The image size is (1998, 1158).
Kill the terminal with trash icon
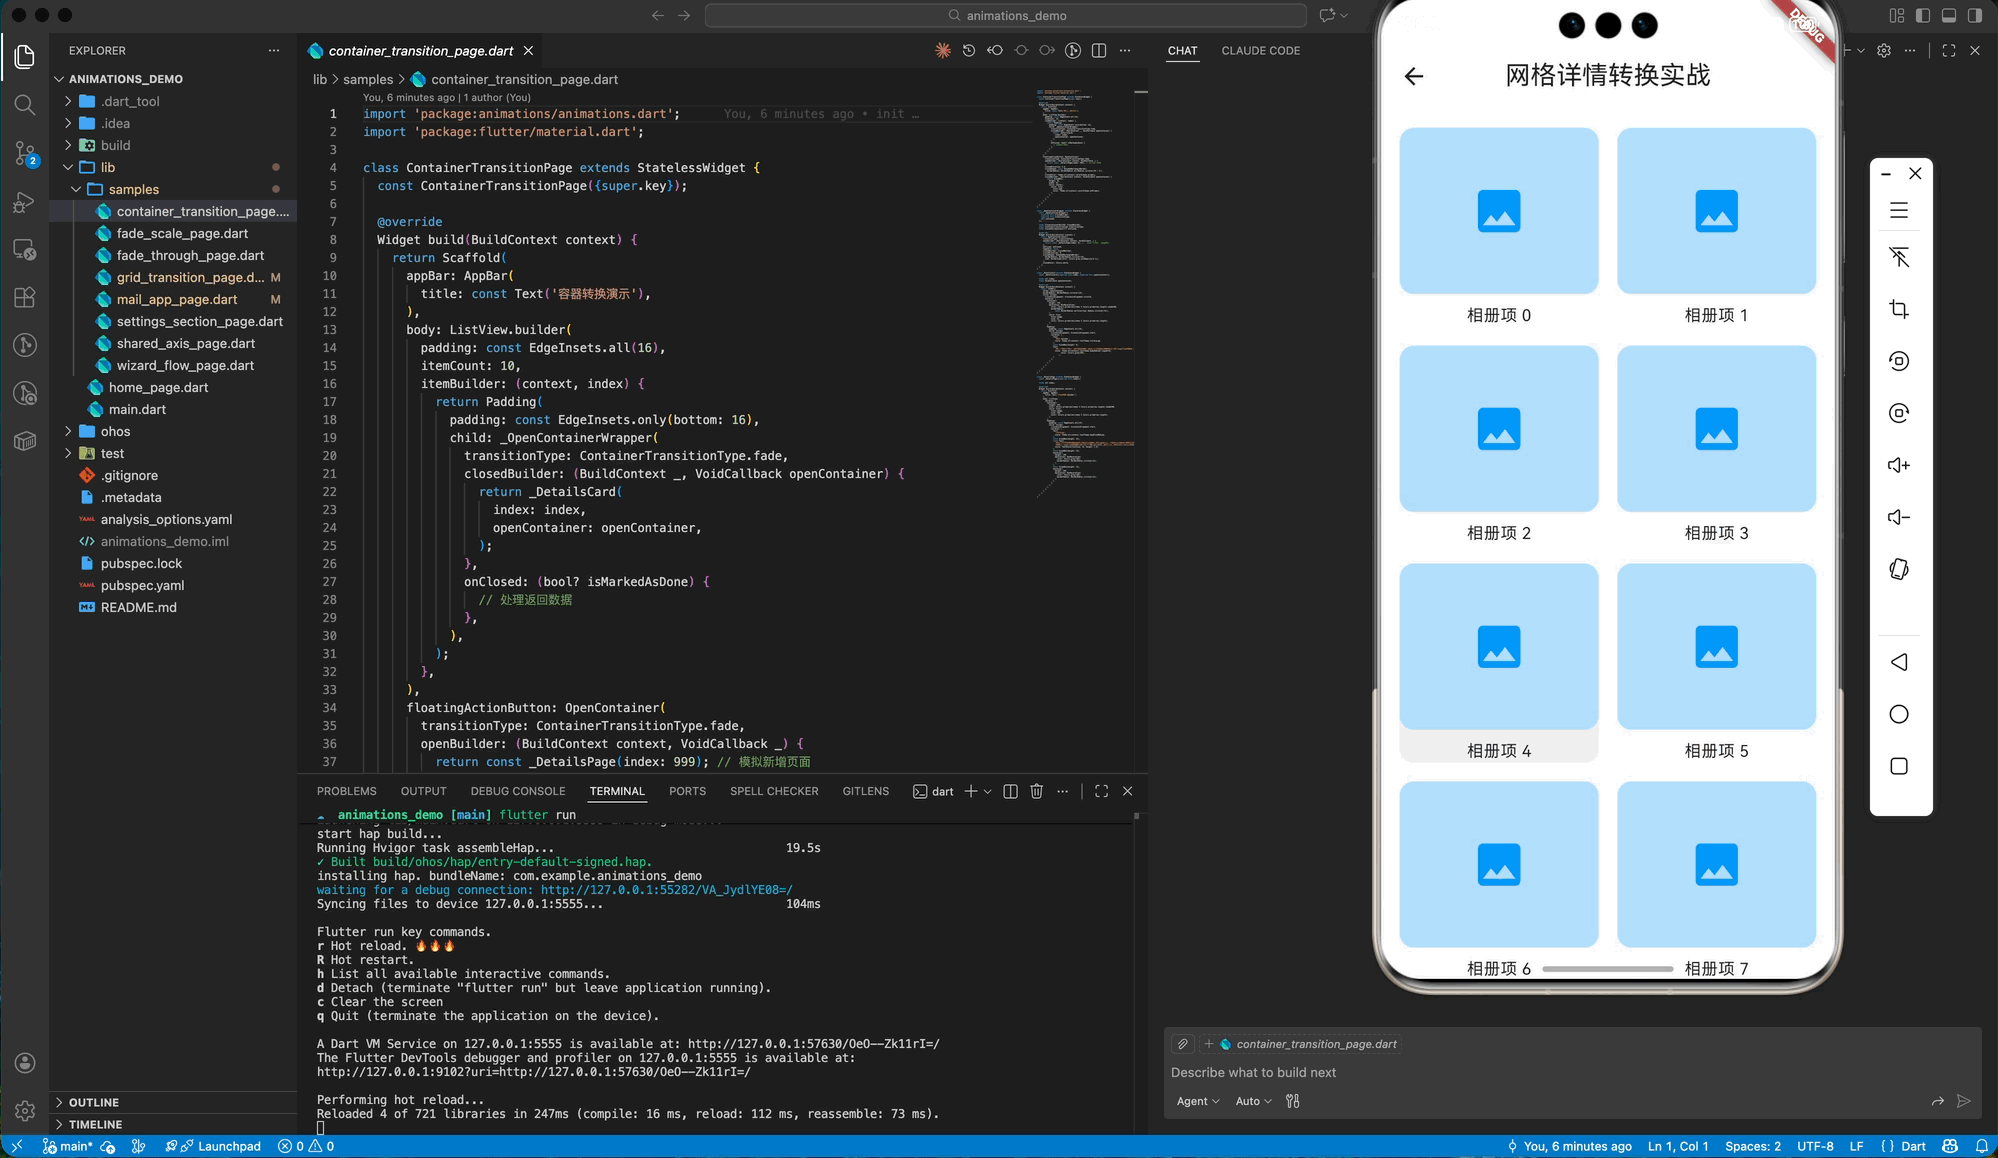pyautogui.click(x=1036, y=791)
